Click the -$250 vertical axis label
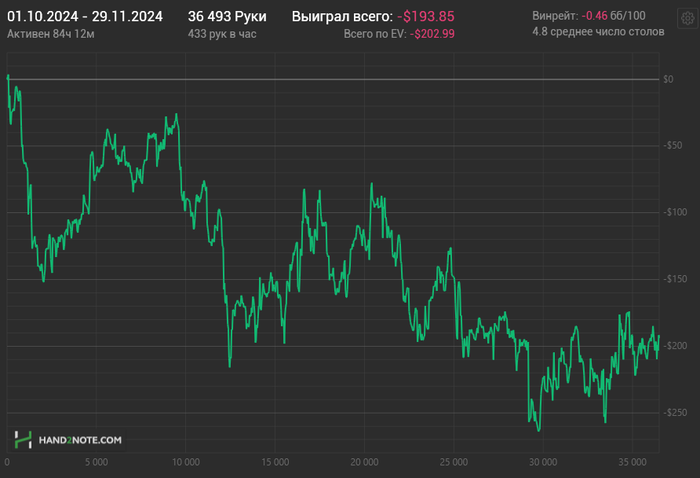This screenshot has height=478, width=700. point(677,413)
